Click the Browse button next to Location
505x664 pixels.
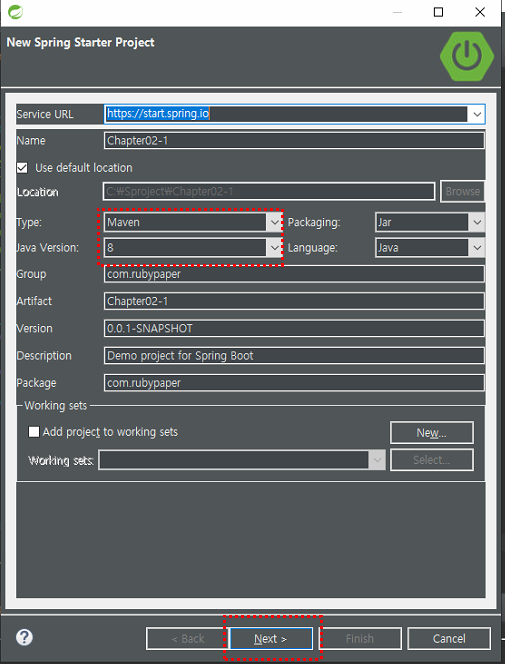[463, 191]
